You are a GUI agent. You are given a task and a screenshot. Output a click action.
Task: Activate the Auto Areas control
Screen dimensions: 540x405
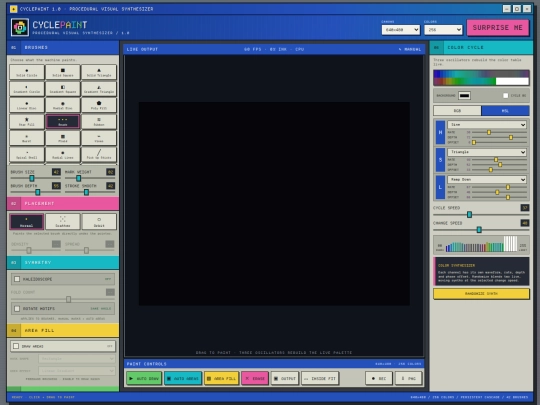[x=183, y=378]
